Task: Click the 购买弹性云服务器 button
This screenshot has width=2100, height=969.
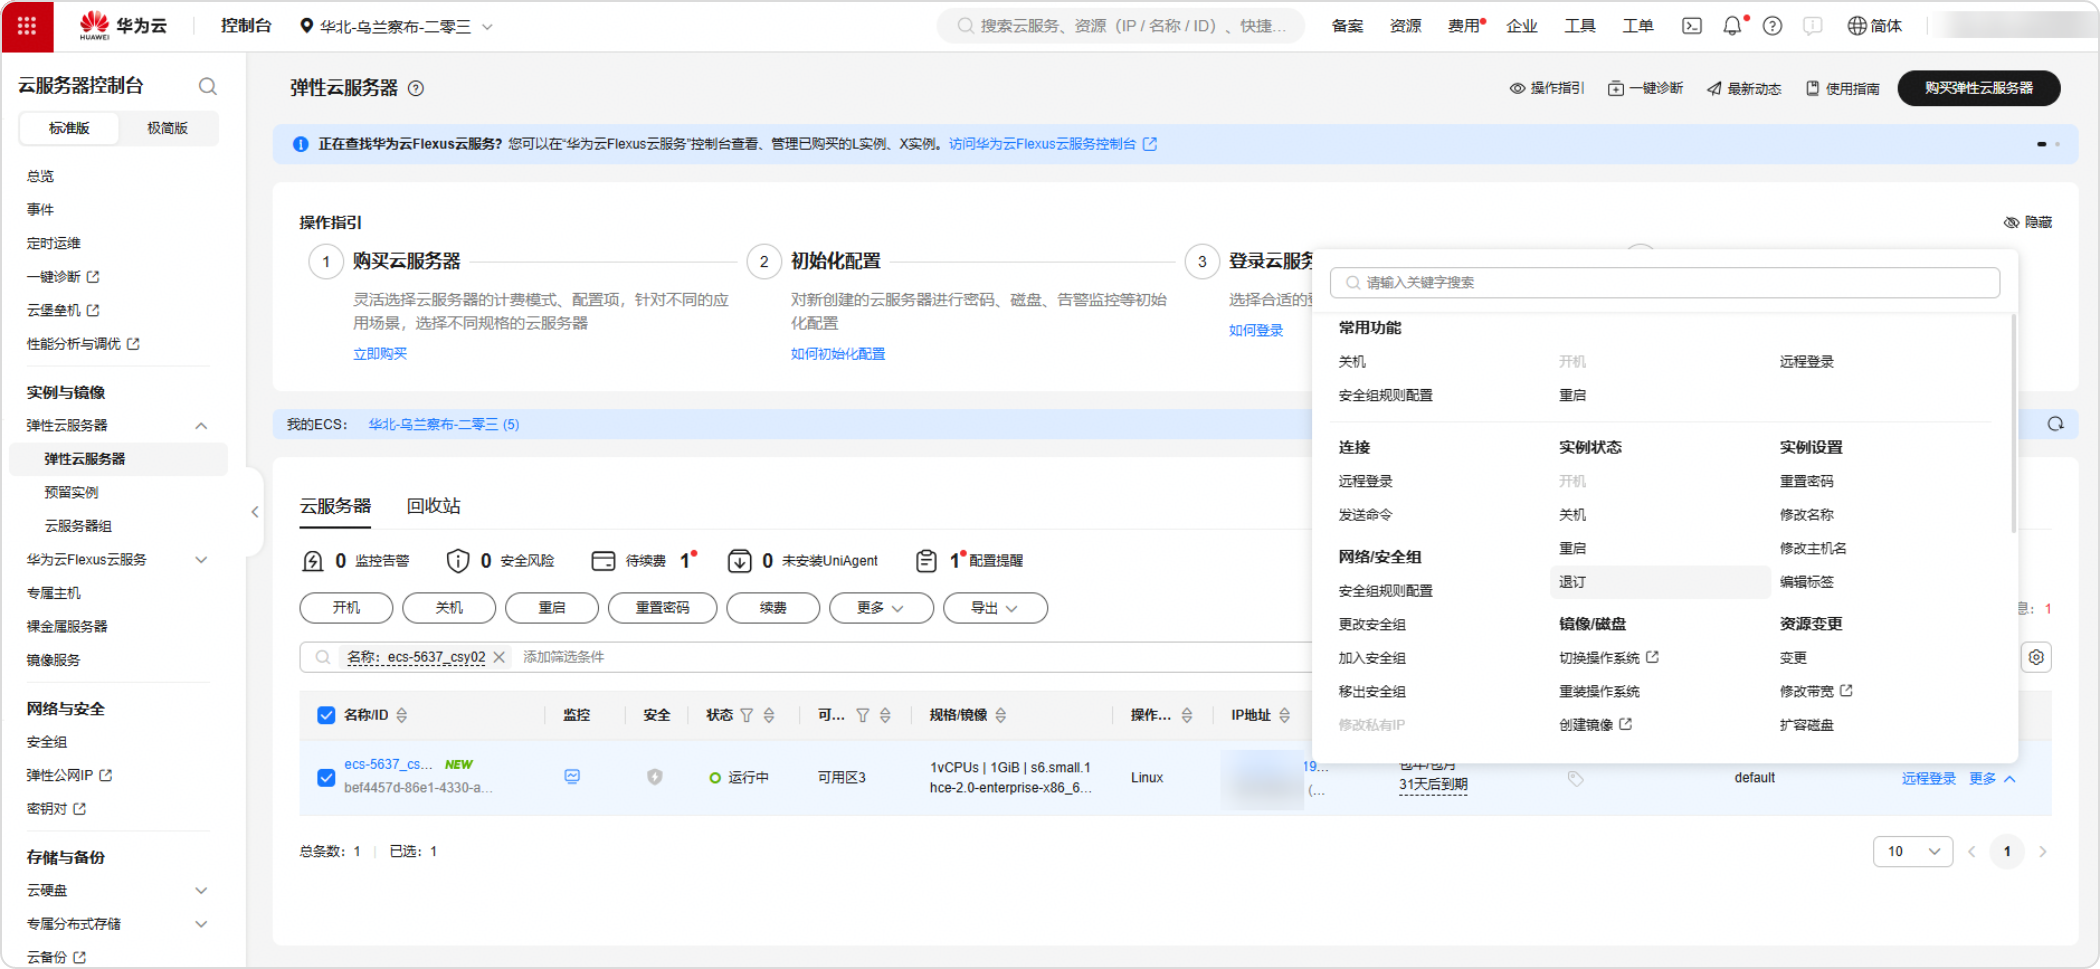Action: pos(1978,88)
